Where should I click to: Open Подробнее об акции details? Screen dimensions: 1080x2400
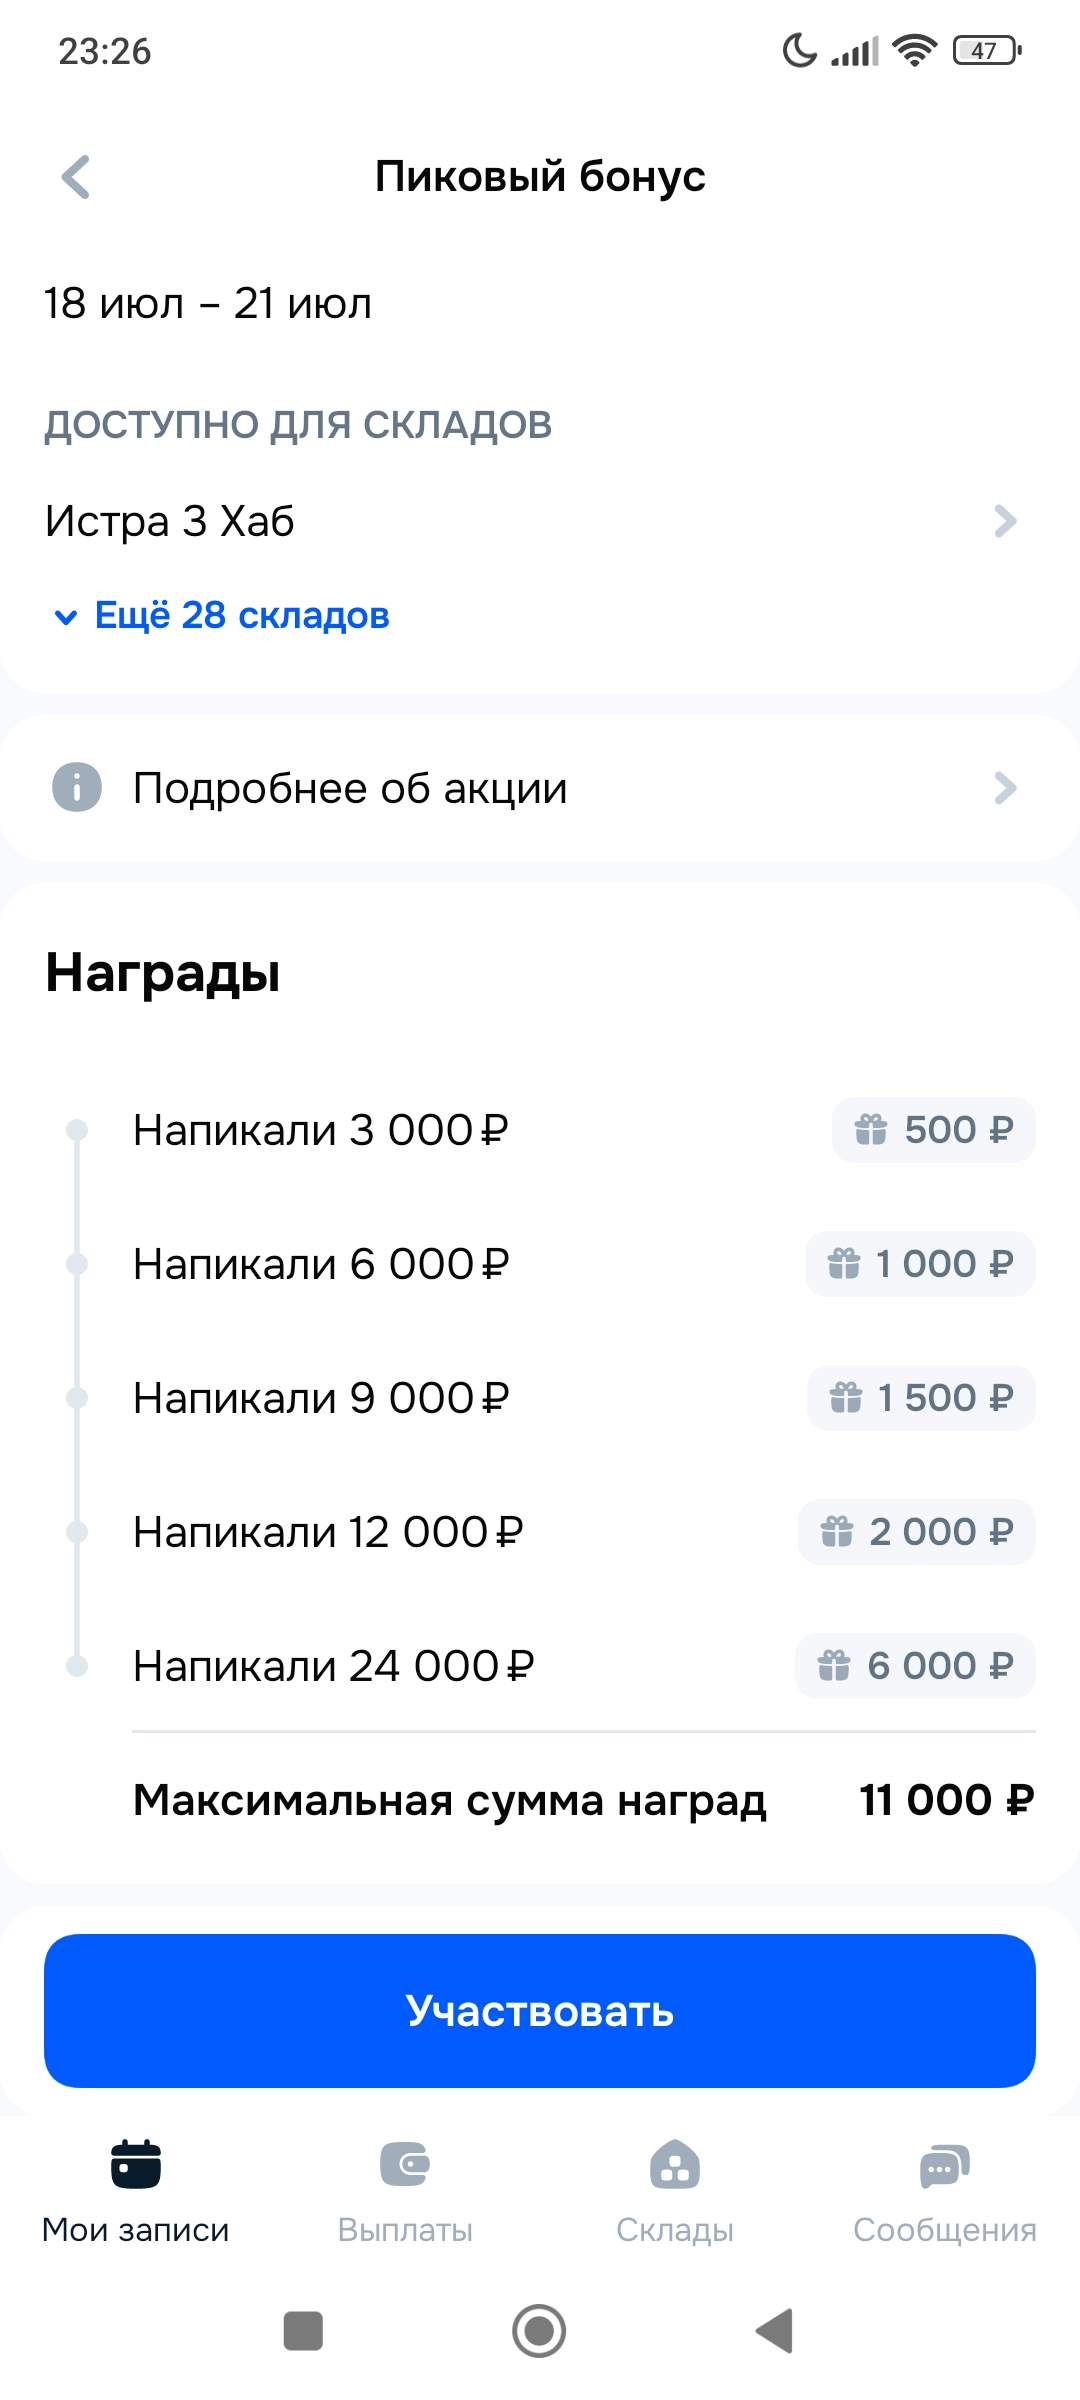pos(350,788)
